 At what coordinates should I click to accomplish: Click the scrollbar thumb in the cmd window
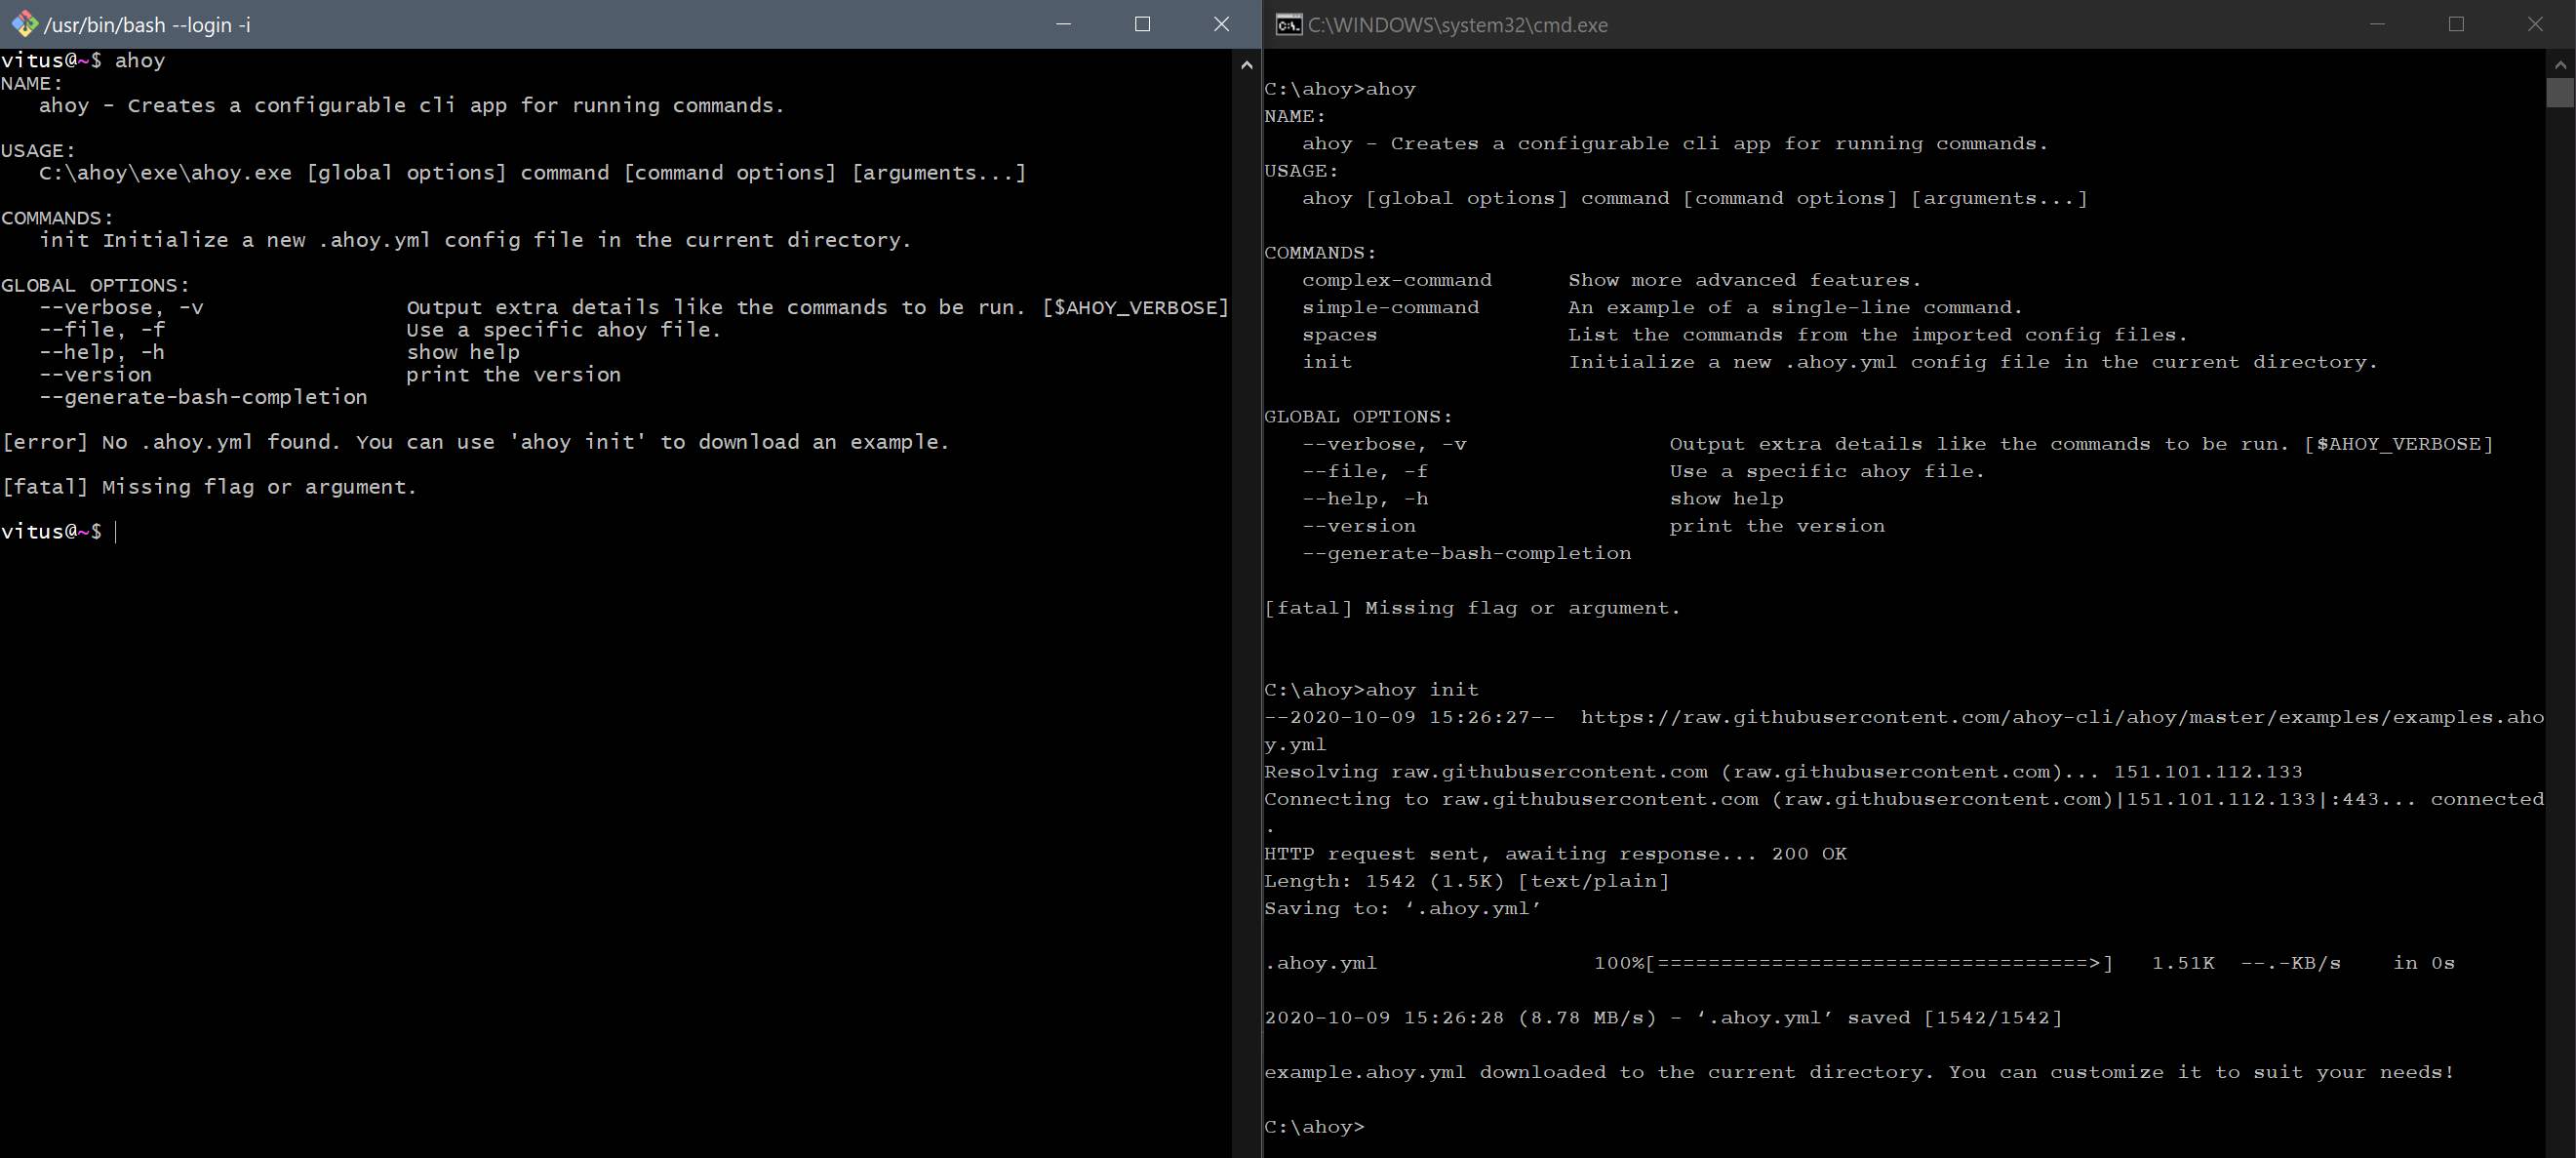(x=2561, y=93)
